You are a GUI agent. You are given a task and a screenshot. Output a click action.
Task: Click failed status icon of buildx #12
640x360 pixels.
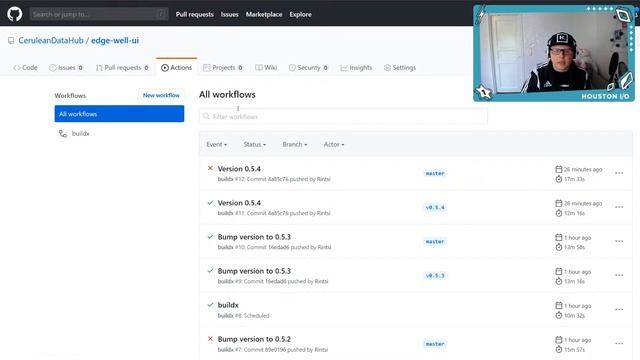(x=210, y=168)
